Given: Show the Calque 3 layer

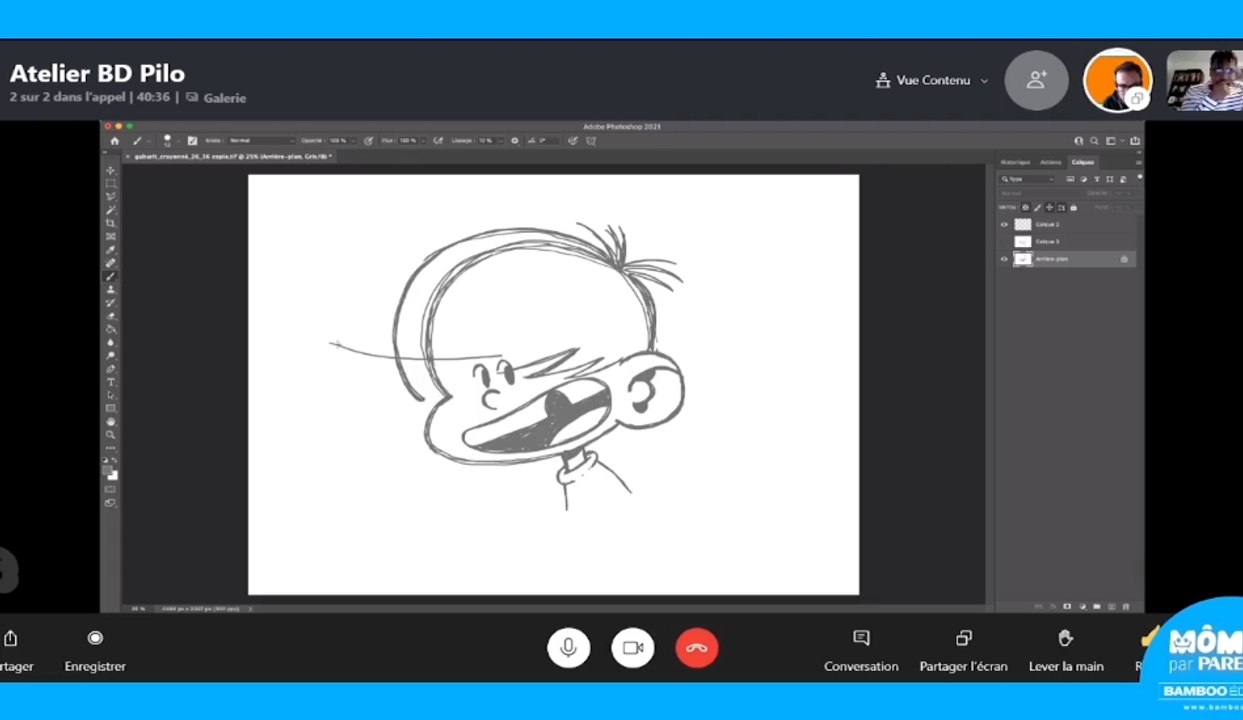Looking at the screenshot, I should pyautogui.click(x=1004, y=241).
